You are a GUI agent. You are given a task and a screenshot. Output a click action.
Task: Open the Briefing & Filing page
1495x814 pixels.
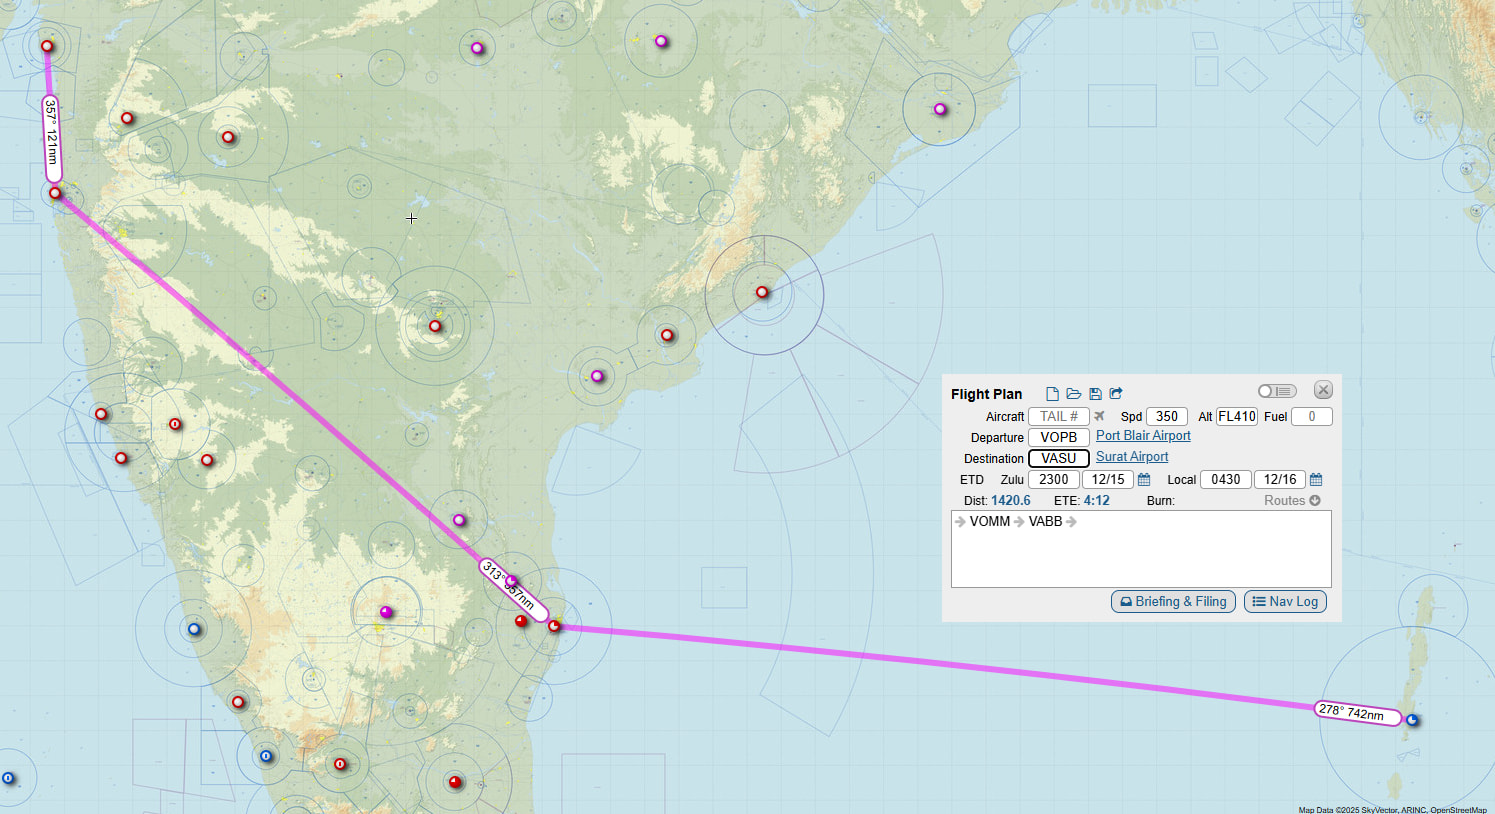click(x=1173, y=602)
